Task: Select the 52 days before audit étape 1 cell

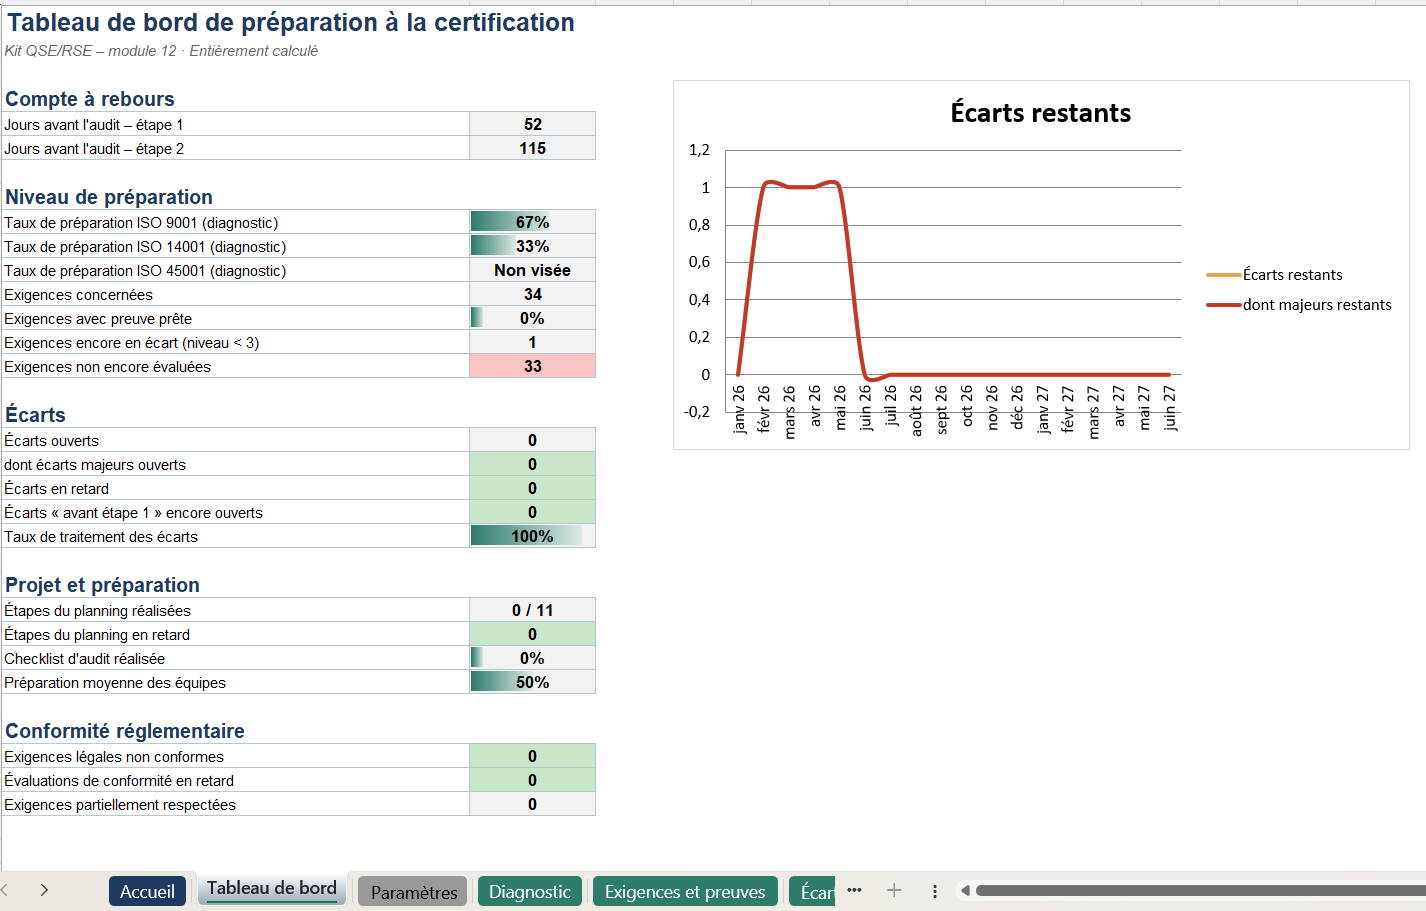Action: tap(532, 124)
